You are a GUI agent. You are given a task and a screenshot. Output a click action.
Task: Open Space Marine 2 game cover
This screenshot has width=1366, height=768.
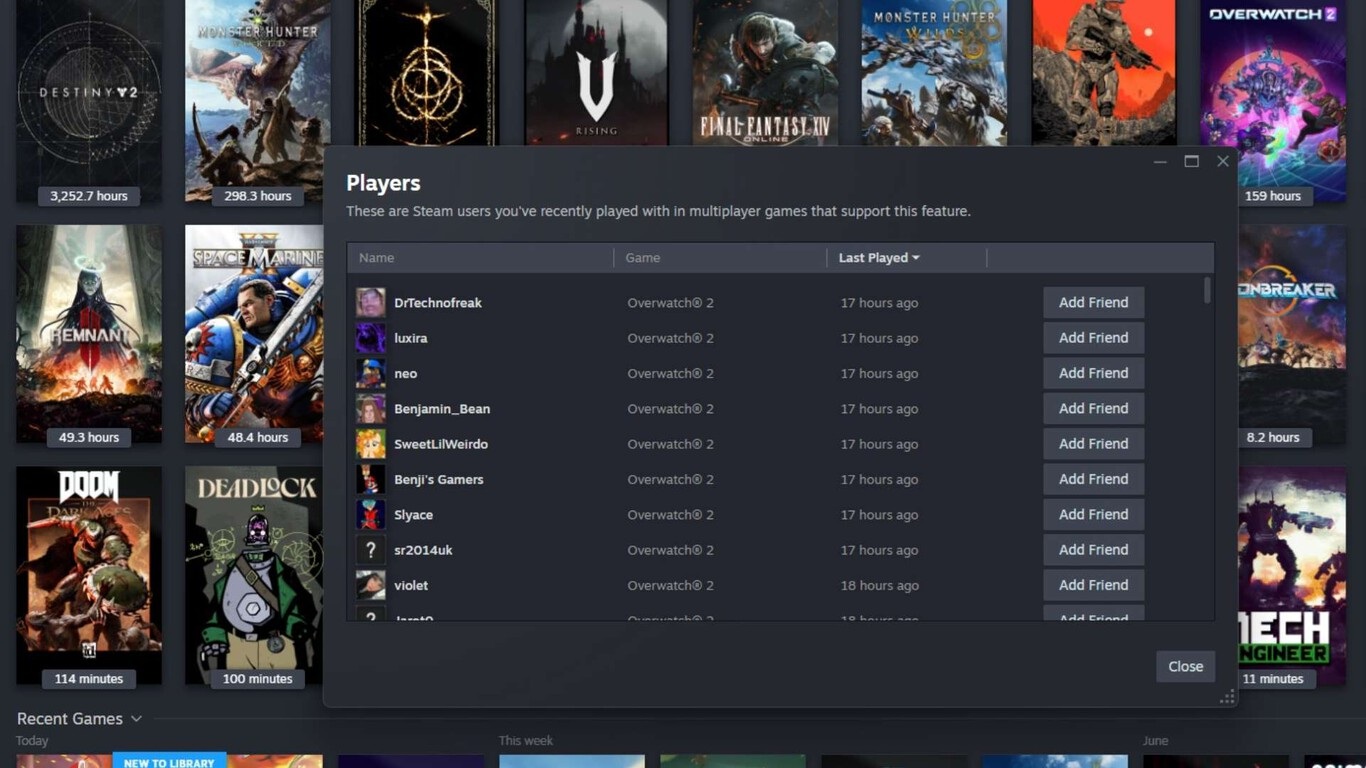pyautogui.click(x=254, y=334)
